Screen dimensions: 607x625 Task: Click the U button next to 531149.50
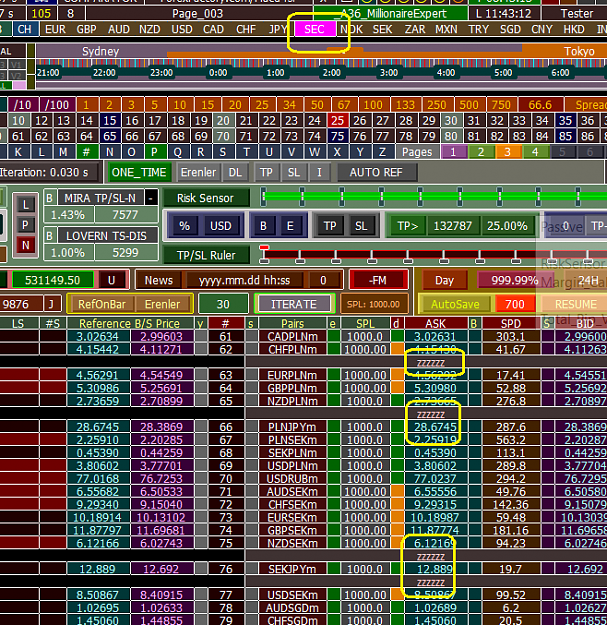112,280
